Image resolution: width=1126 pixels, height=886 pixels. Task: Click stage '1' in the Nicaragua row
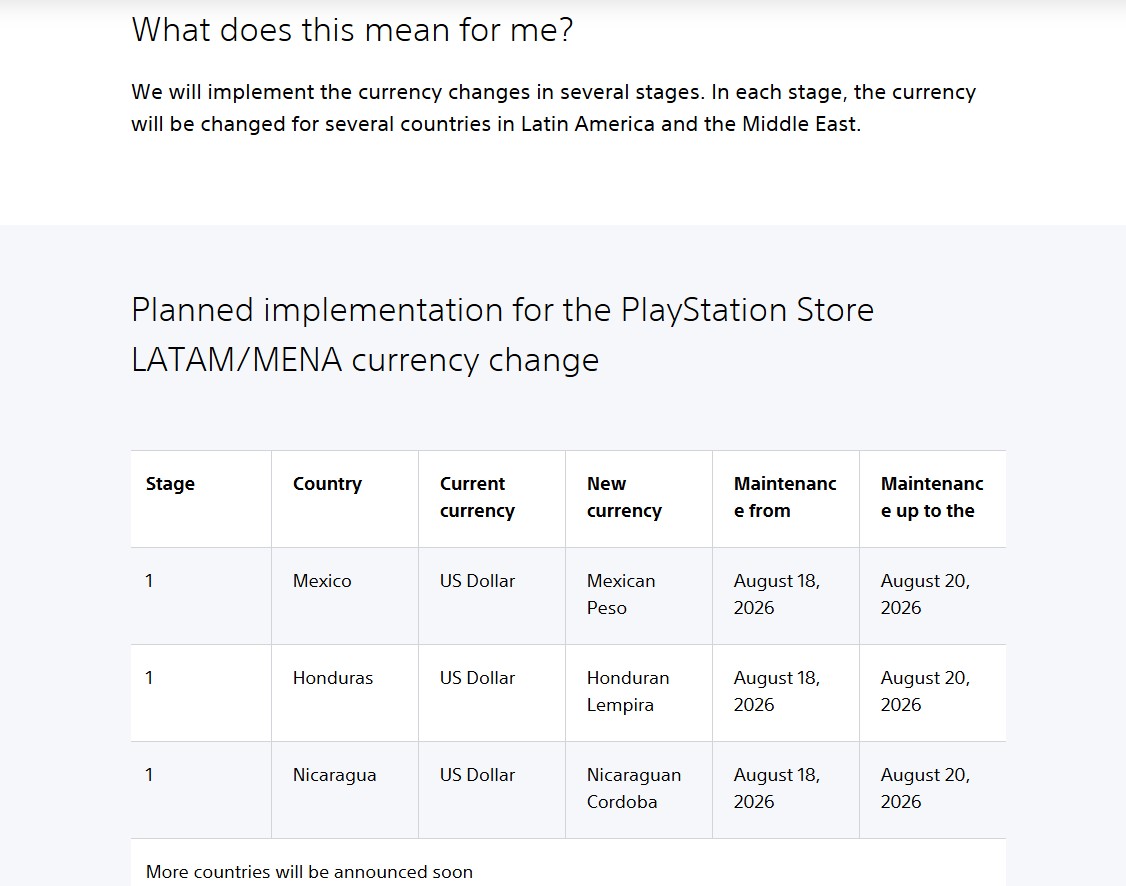pyautogui.click(x=149, y=775)
